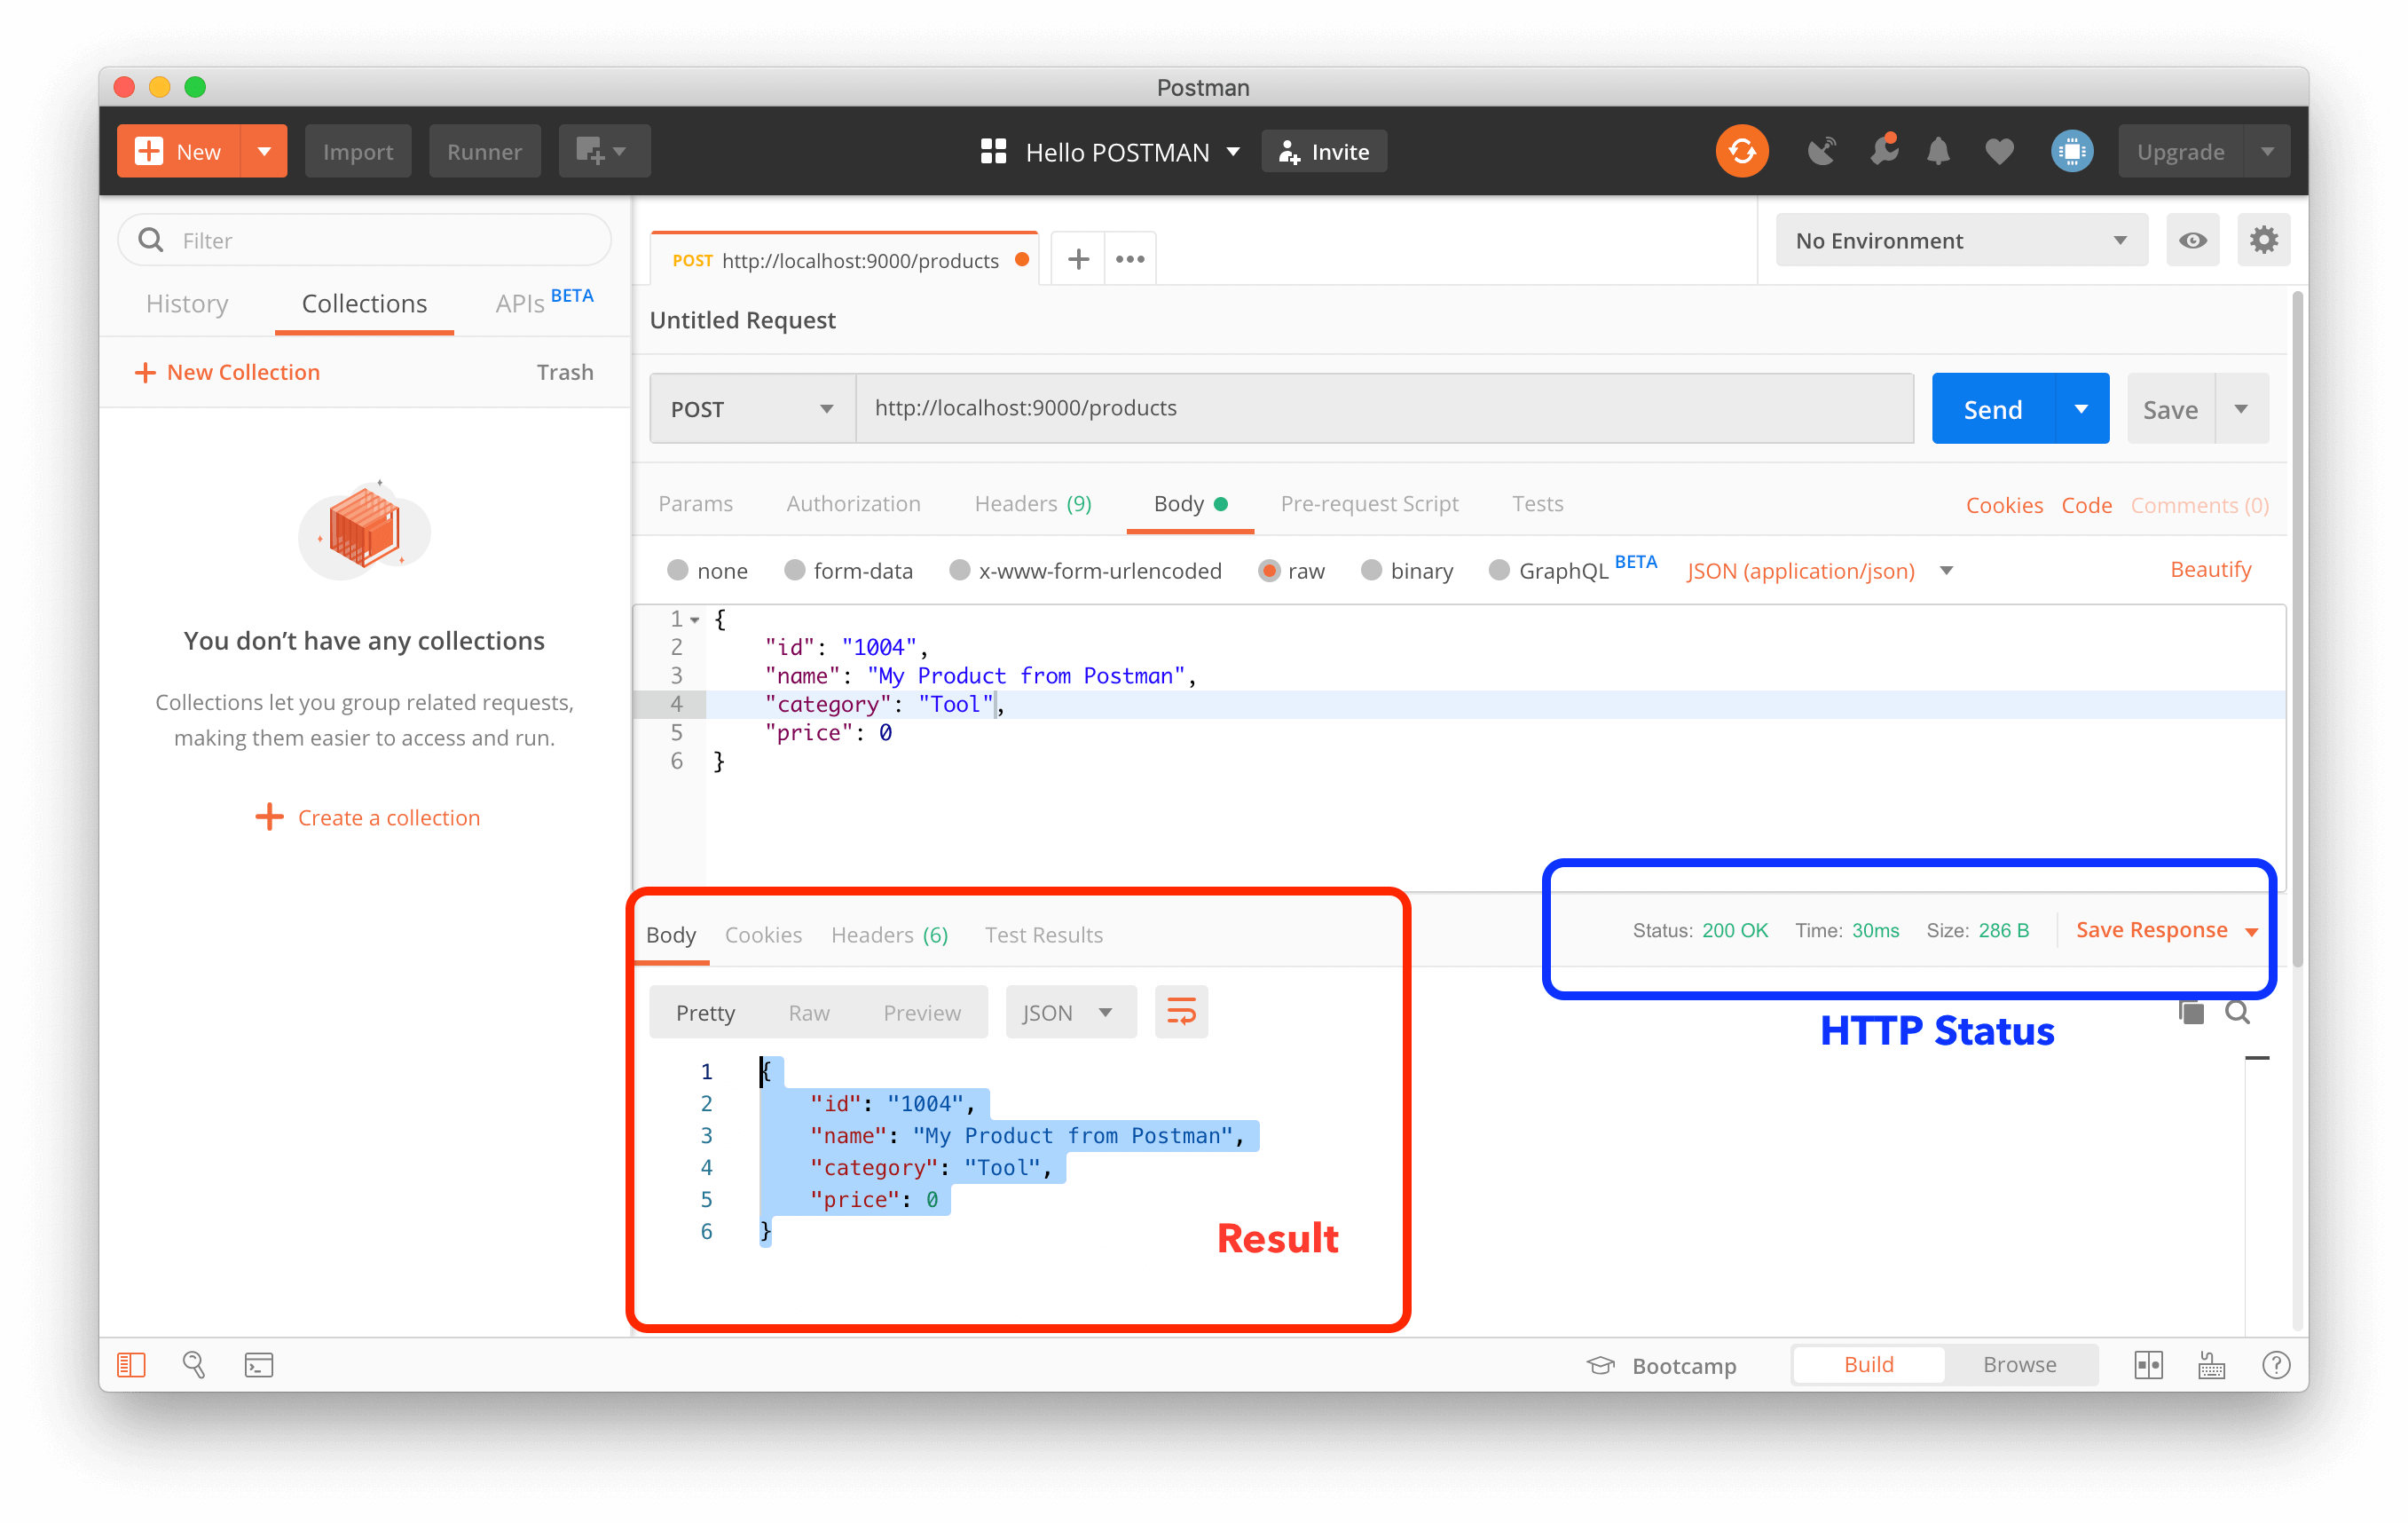Toggle line wrap icon in response

tap(1181, 1012)
